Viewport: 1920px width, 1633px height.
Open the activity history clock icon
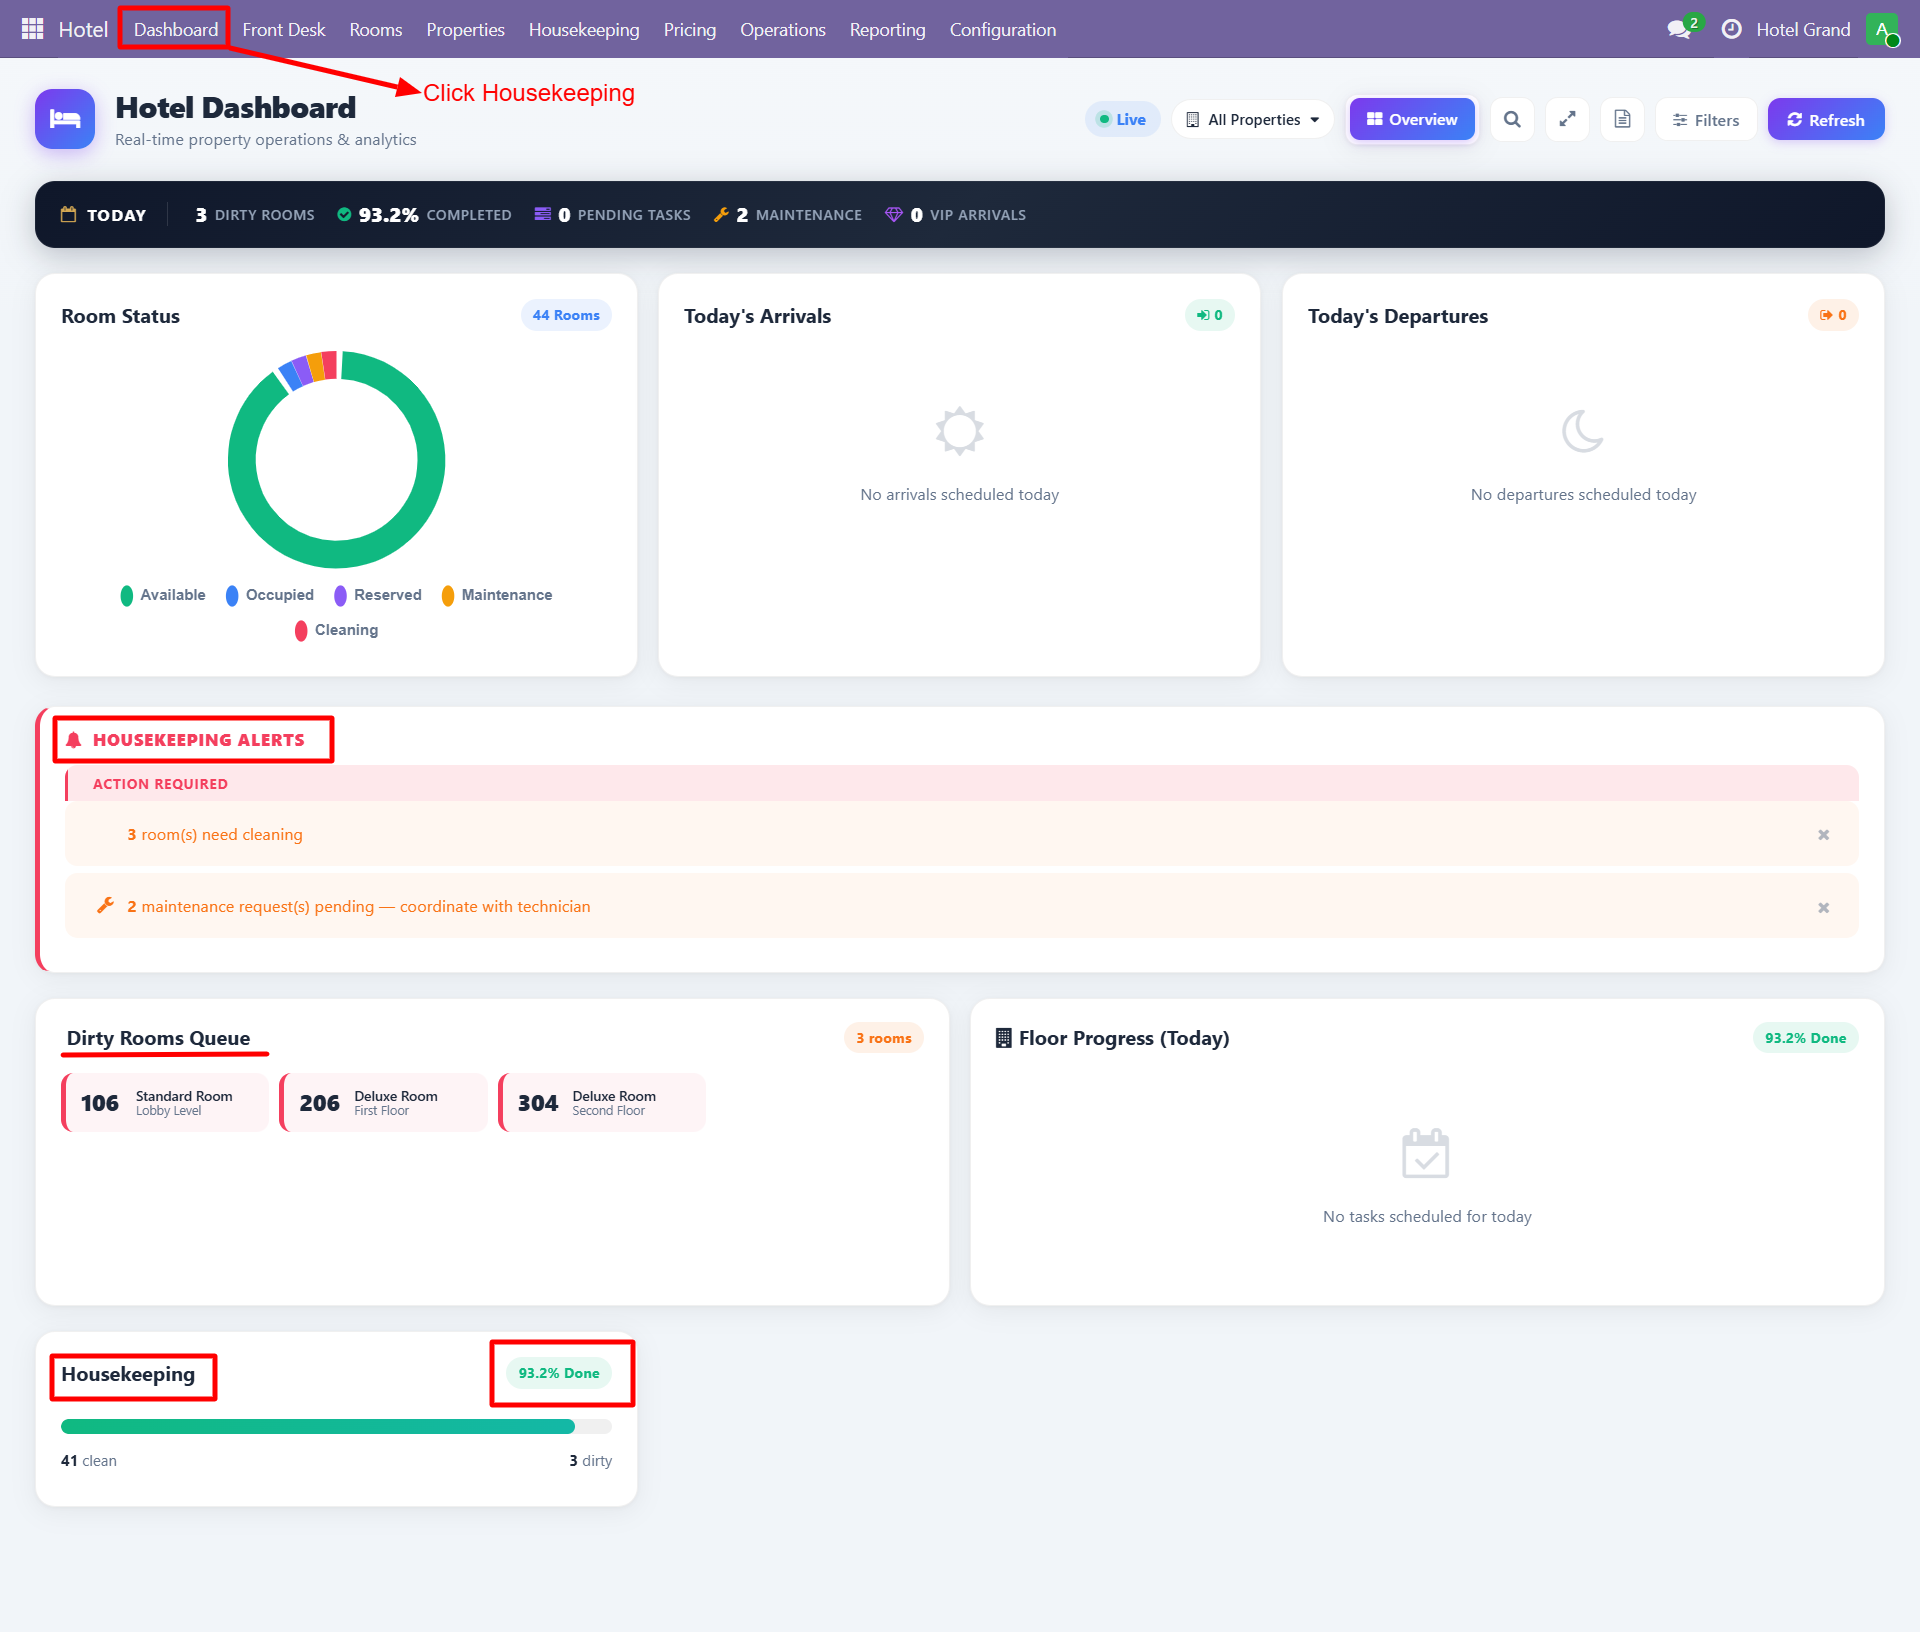[1732, 29]
